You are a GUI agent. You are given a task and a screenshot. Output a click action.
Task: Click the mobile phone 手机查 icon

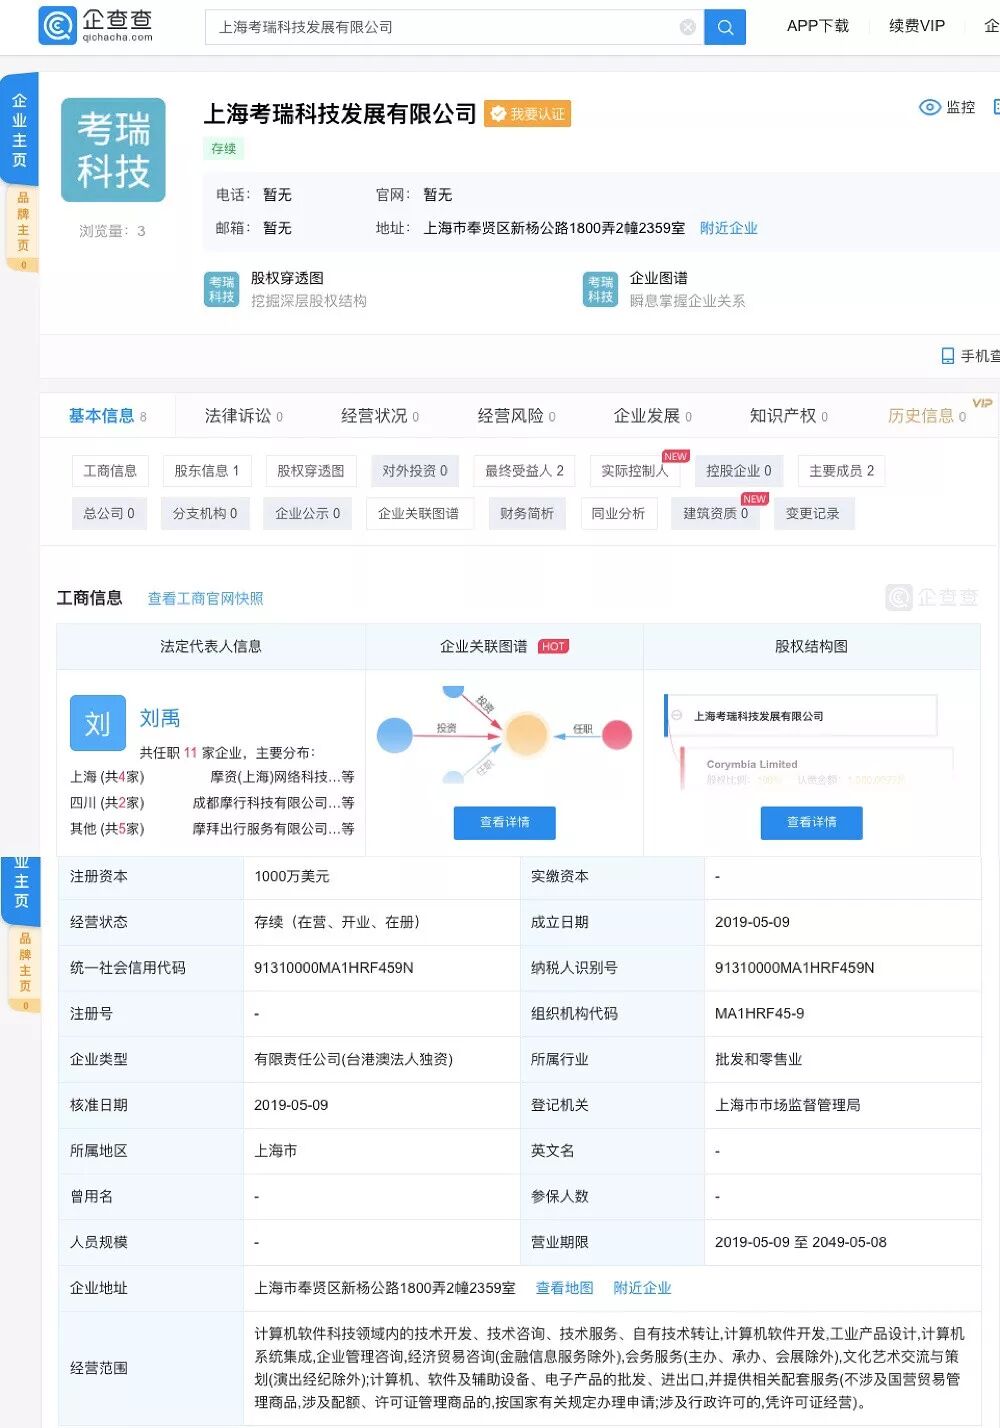948,356
